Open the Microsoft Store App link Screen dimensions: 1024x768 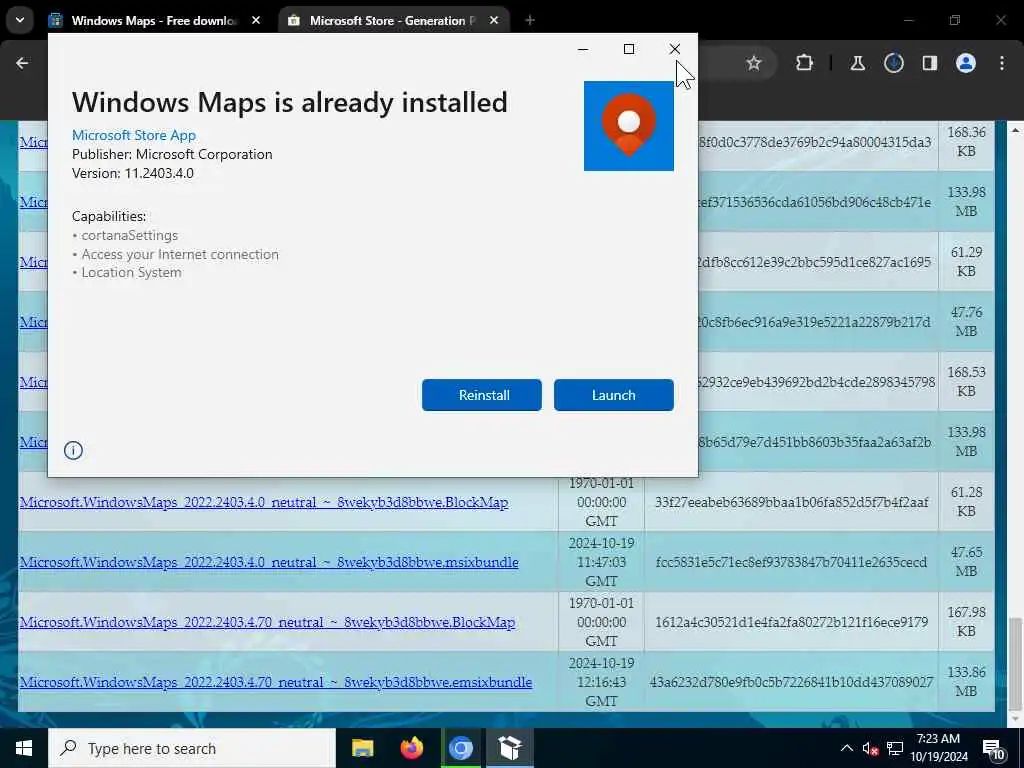[134, 135]
